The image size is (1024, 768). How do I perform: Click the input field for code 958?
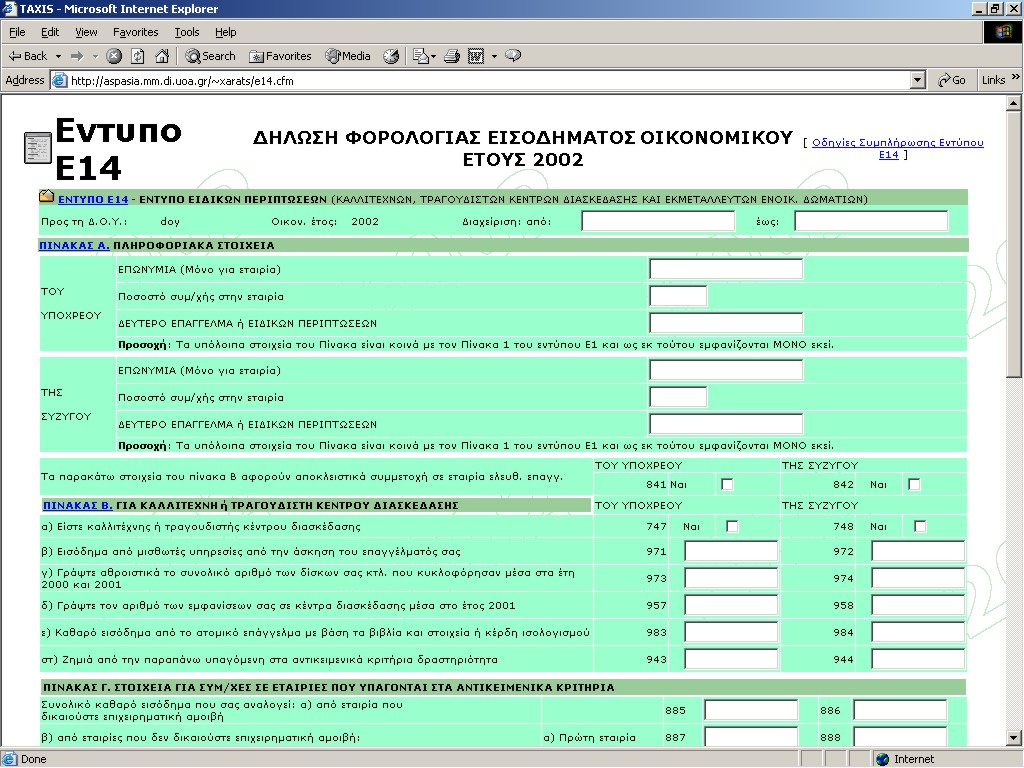tap(918, 605)
